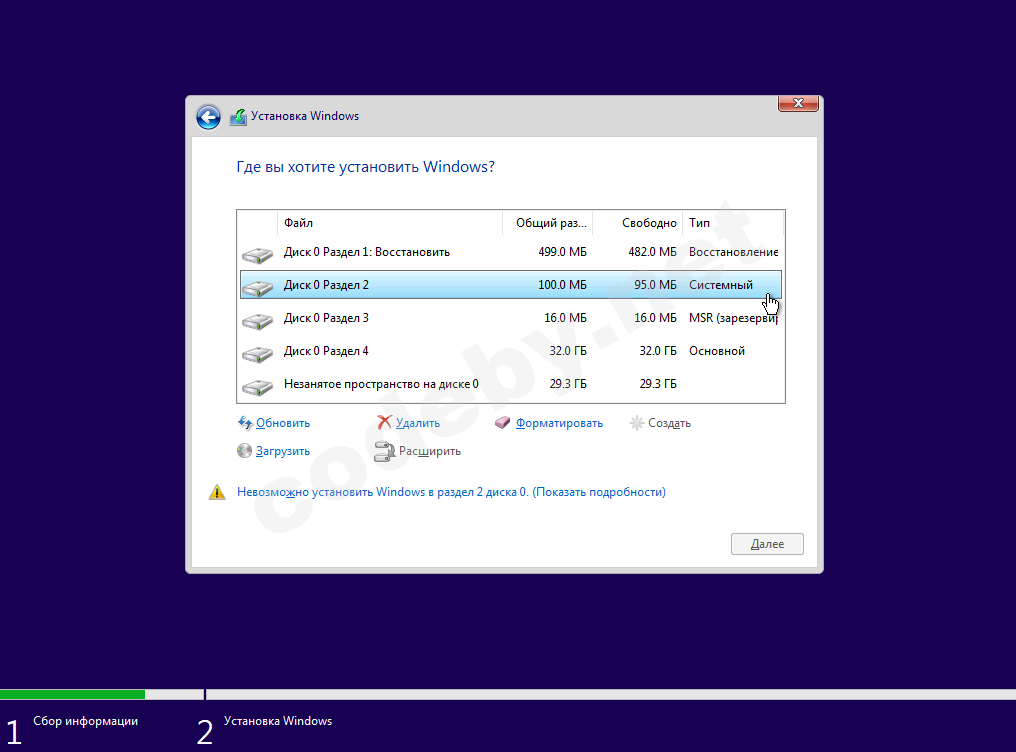Screen dimensions: 1016x752
Task: Sort by the Файл column header
Action: point(389,223)
